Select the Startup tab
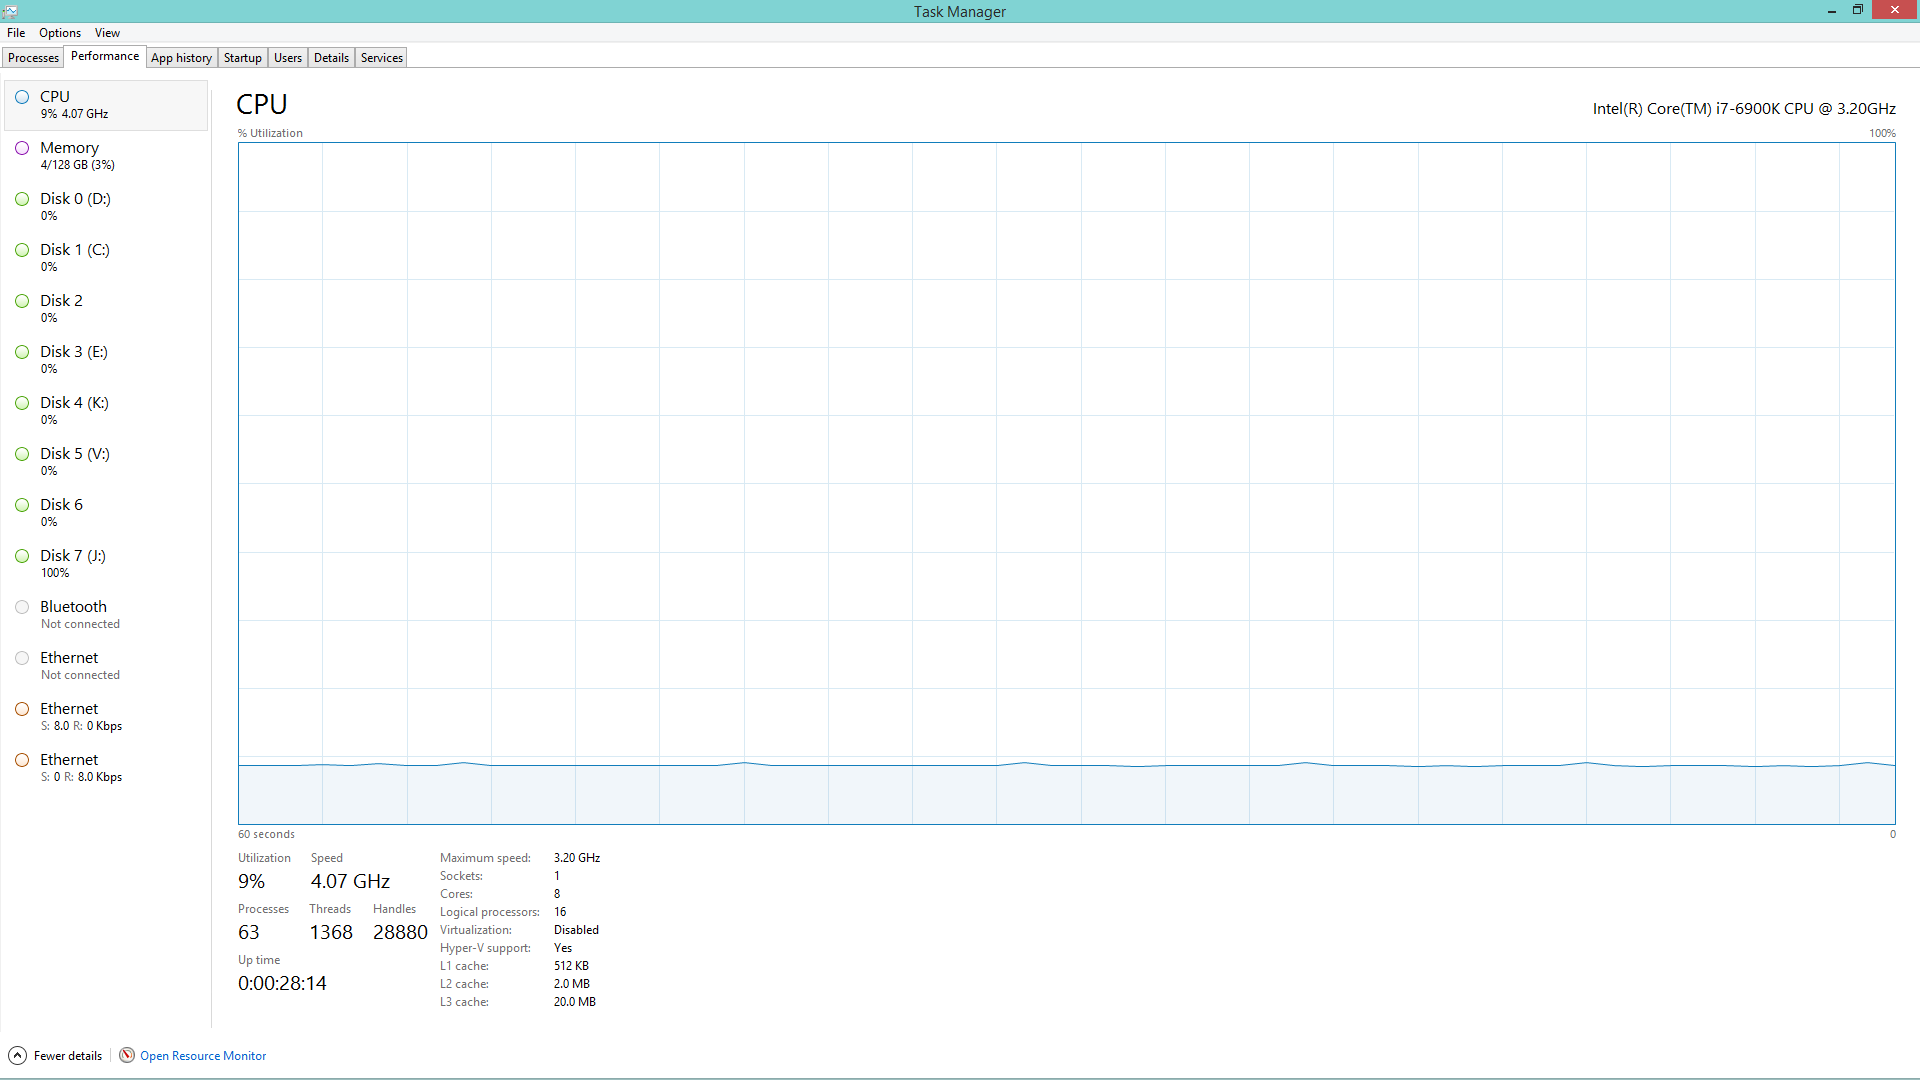Viewport: 1920px width, 1080px height. click(x=241, y=57)
